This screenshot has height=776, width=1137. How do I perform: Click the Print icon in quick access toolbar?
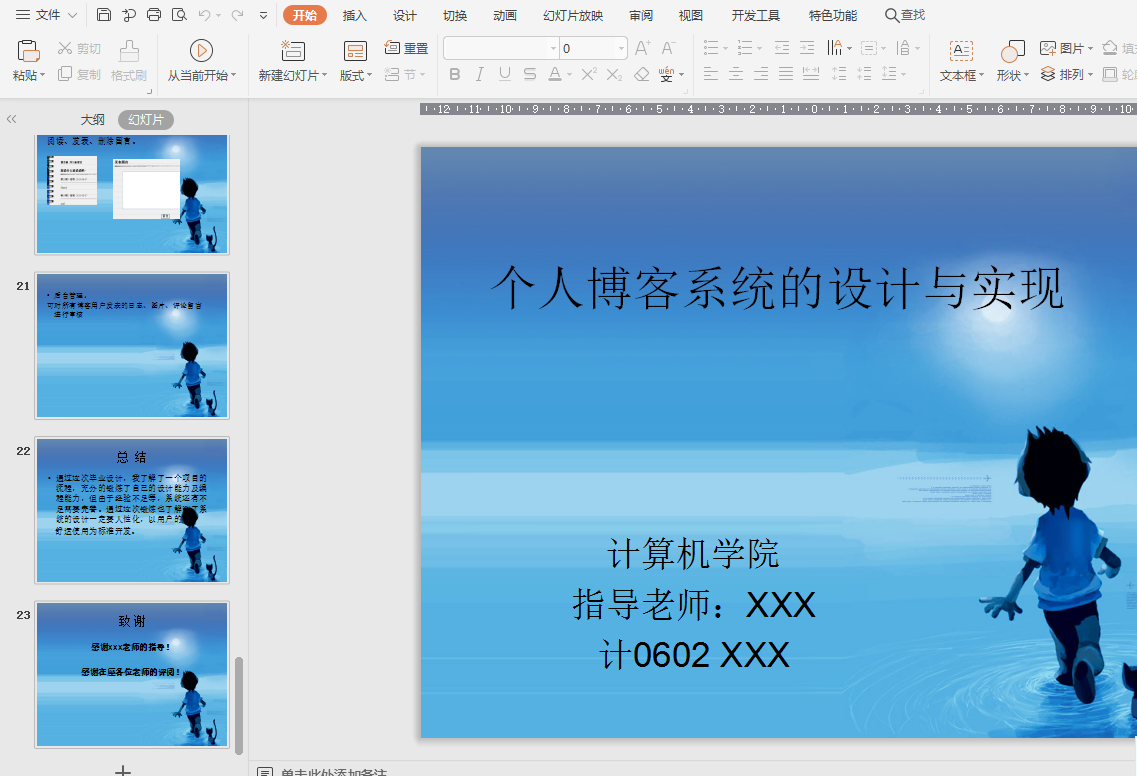(x=154, y=15)
